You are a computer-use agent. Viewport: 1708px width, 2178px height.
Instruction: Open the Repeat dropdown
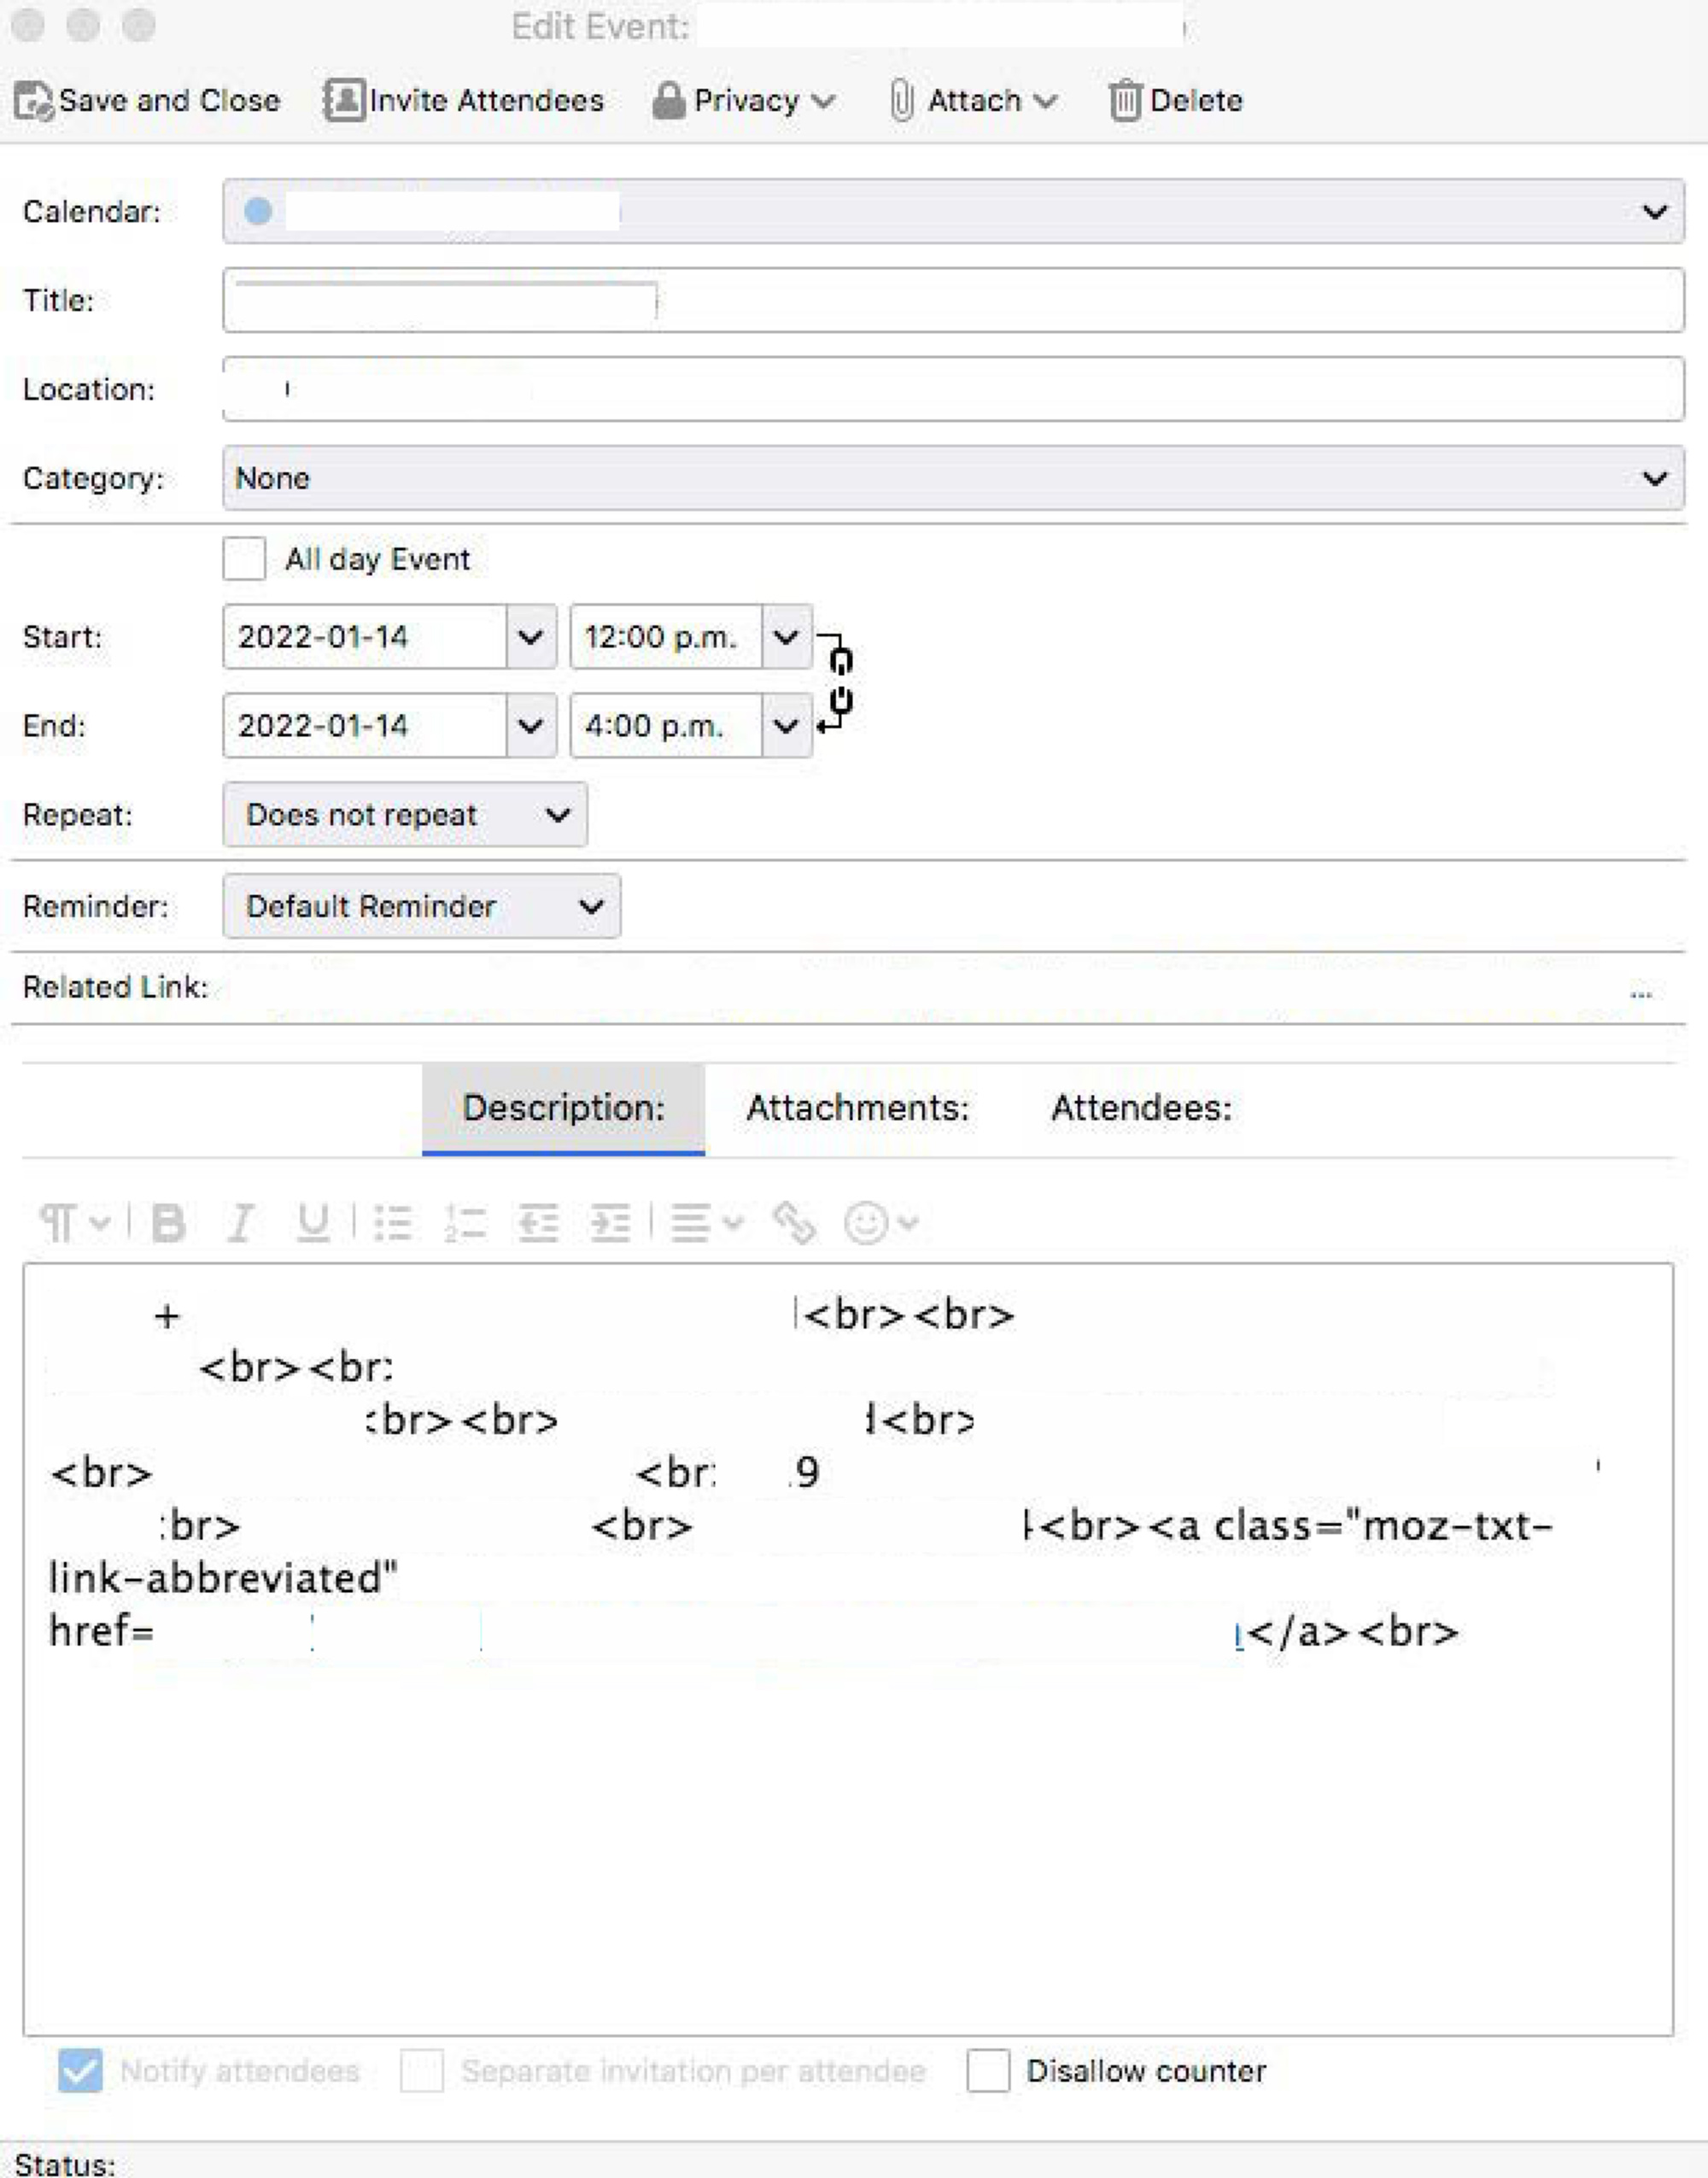pyautogui.click(x=404, y=814)
